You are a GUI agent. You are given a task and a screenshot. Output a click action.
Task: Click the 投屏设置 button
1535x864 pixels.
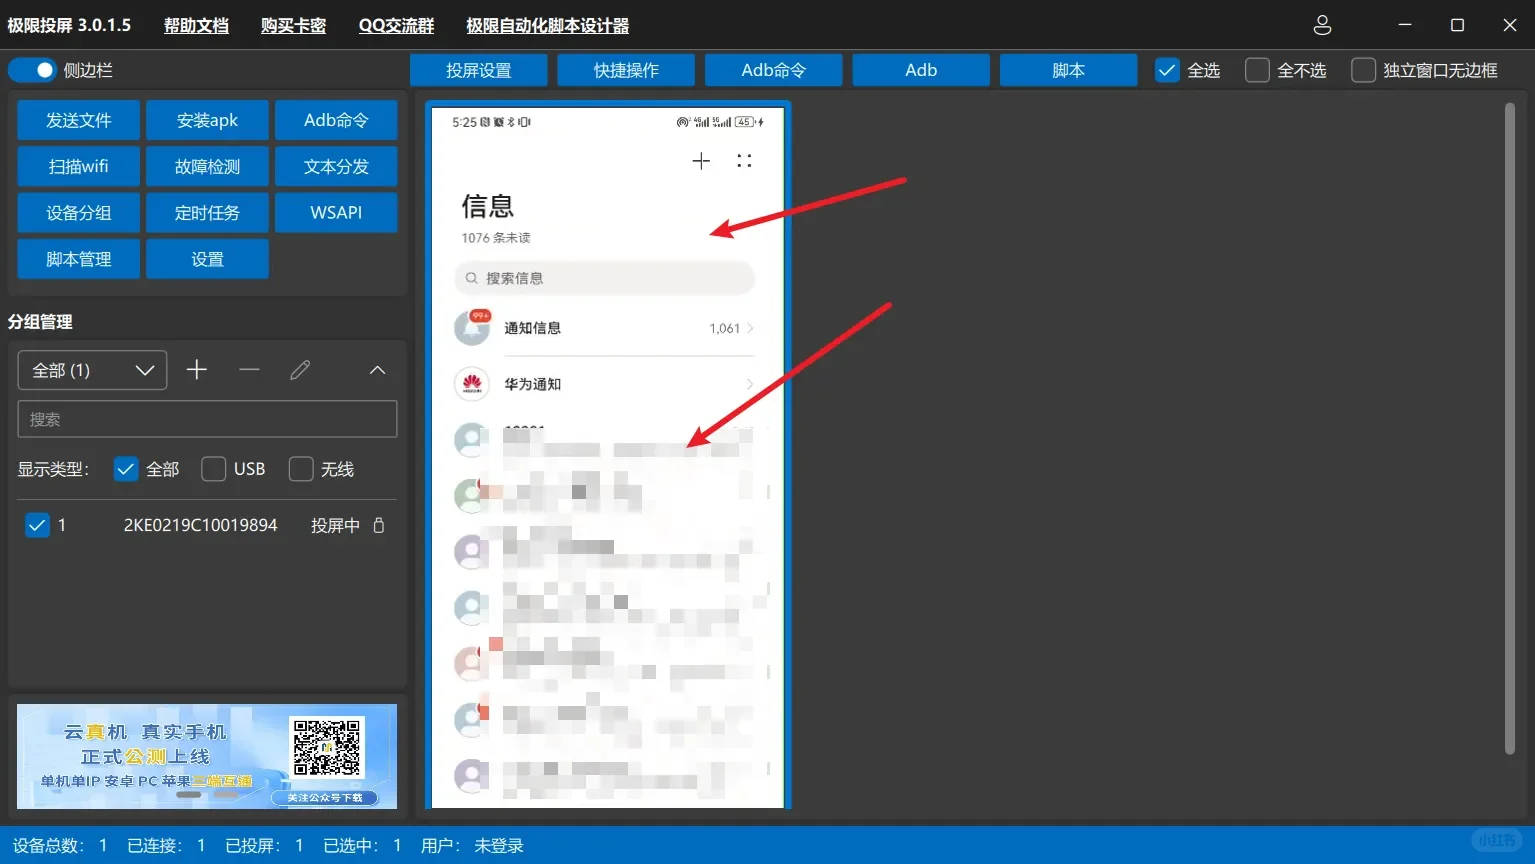click(478, 70)
